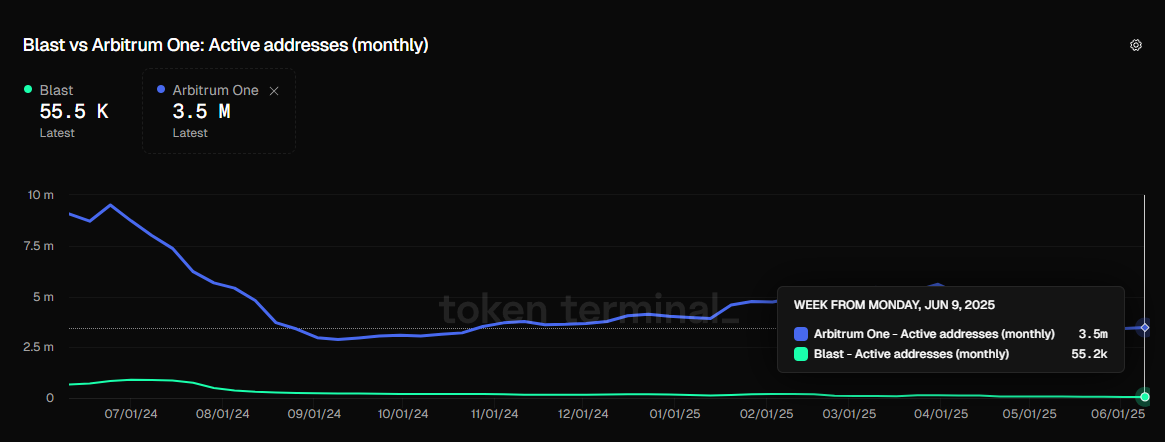Viewport: 1165px width, 442px height.
Task: Open the chart settings gear icon
Action: pos(1135,45)
